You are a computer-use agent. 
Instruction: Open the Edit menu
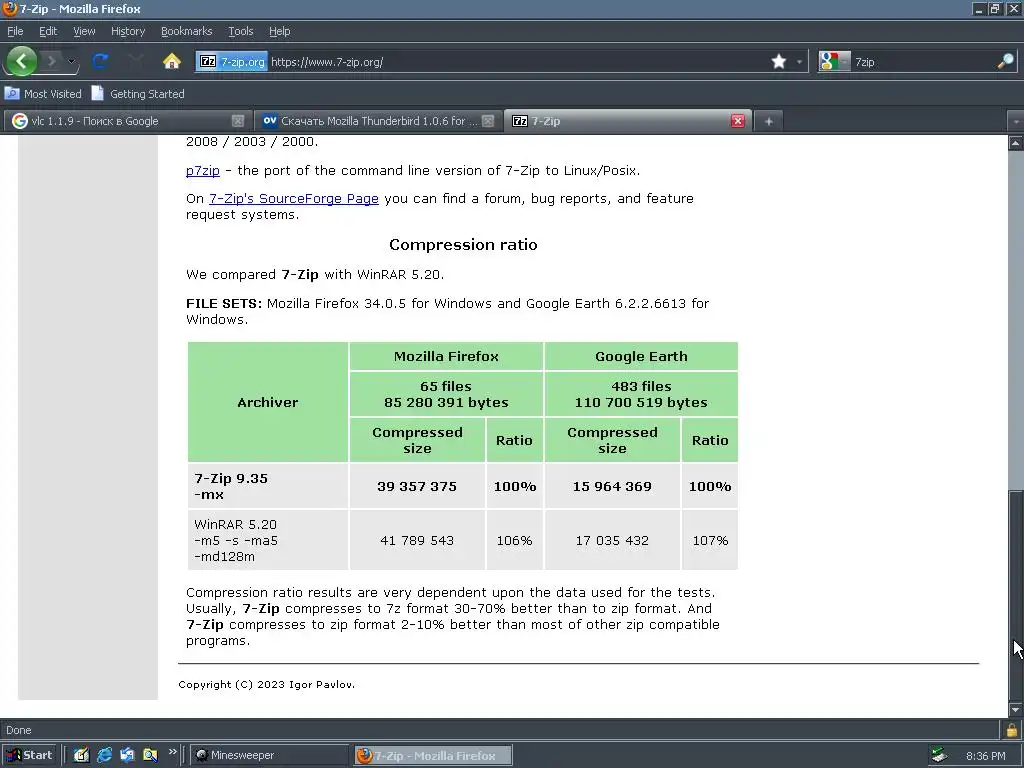pyautogui.click(x=48, y=31)
